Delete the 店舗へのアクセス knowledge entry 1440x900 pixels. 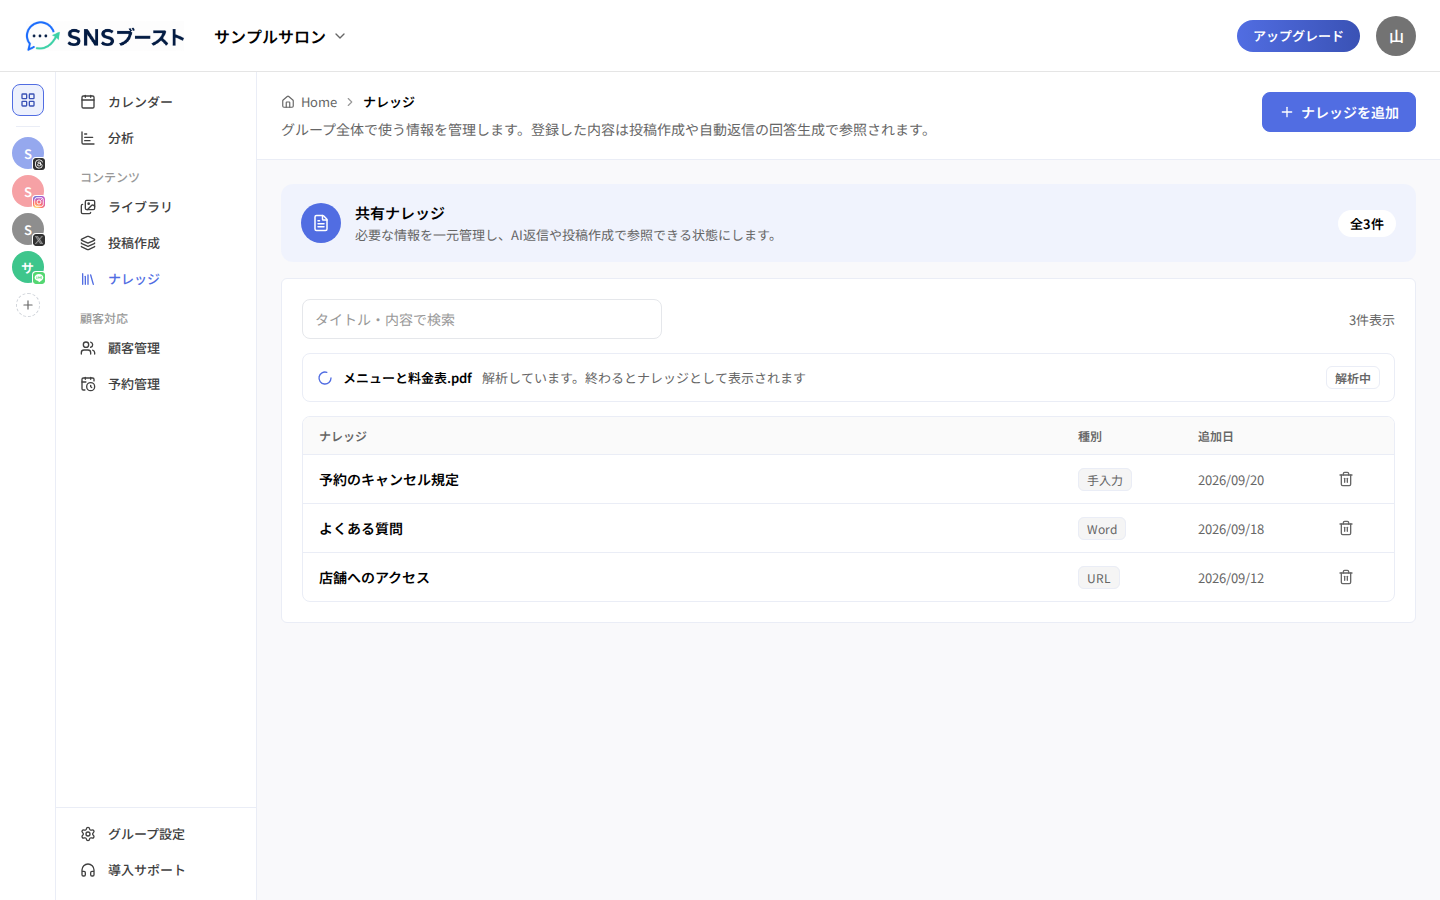[1346, 577]
